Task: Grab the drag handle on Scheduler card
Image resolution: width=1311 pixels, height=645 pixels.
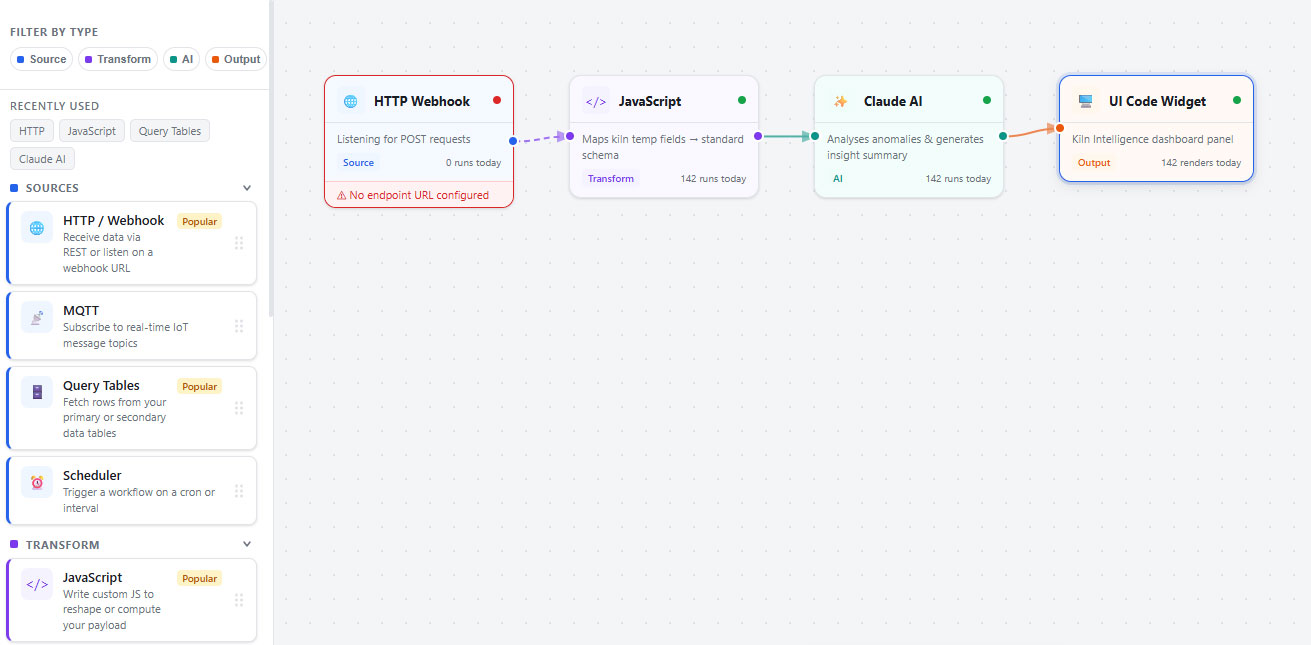Action: pos(239,491)
